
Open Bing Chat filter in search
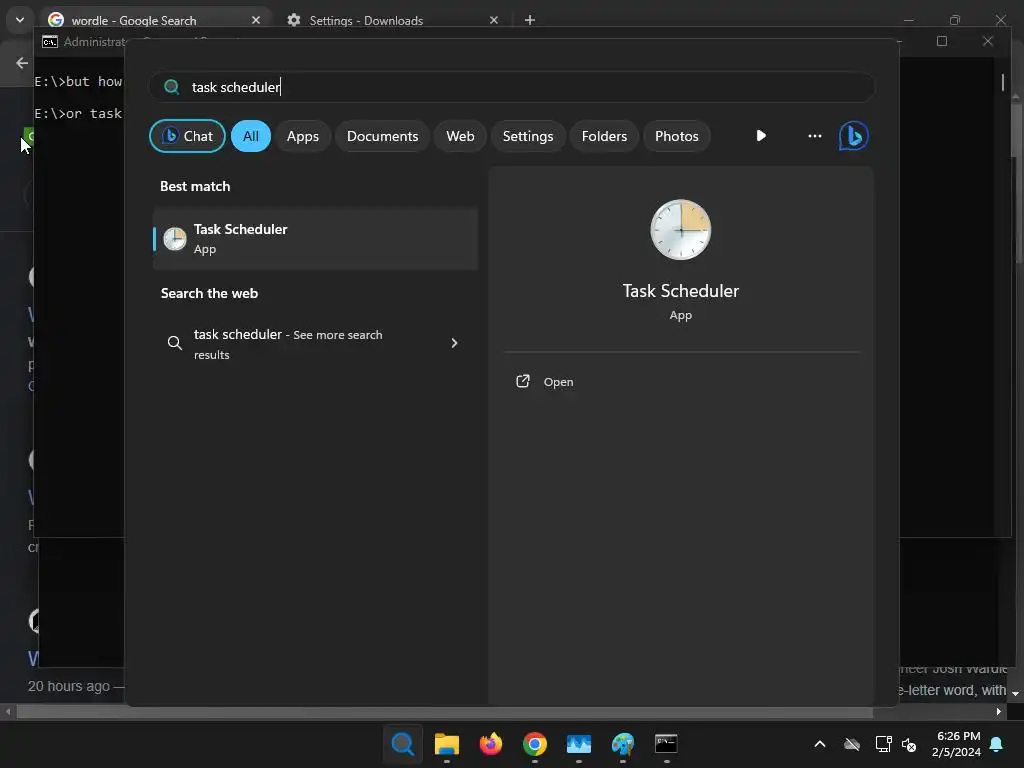click(x=187, y=136)
